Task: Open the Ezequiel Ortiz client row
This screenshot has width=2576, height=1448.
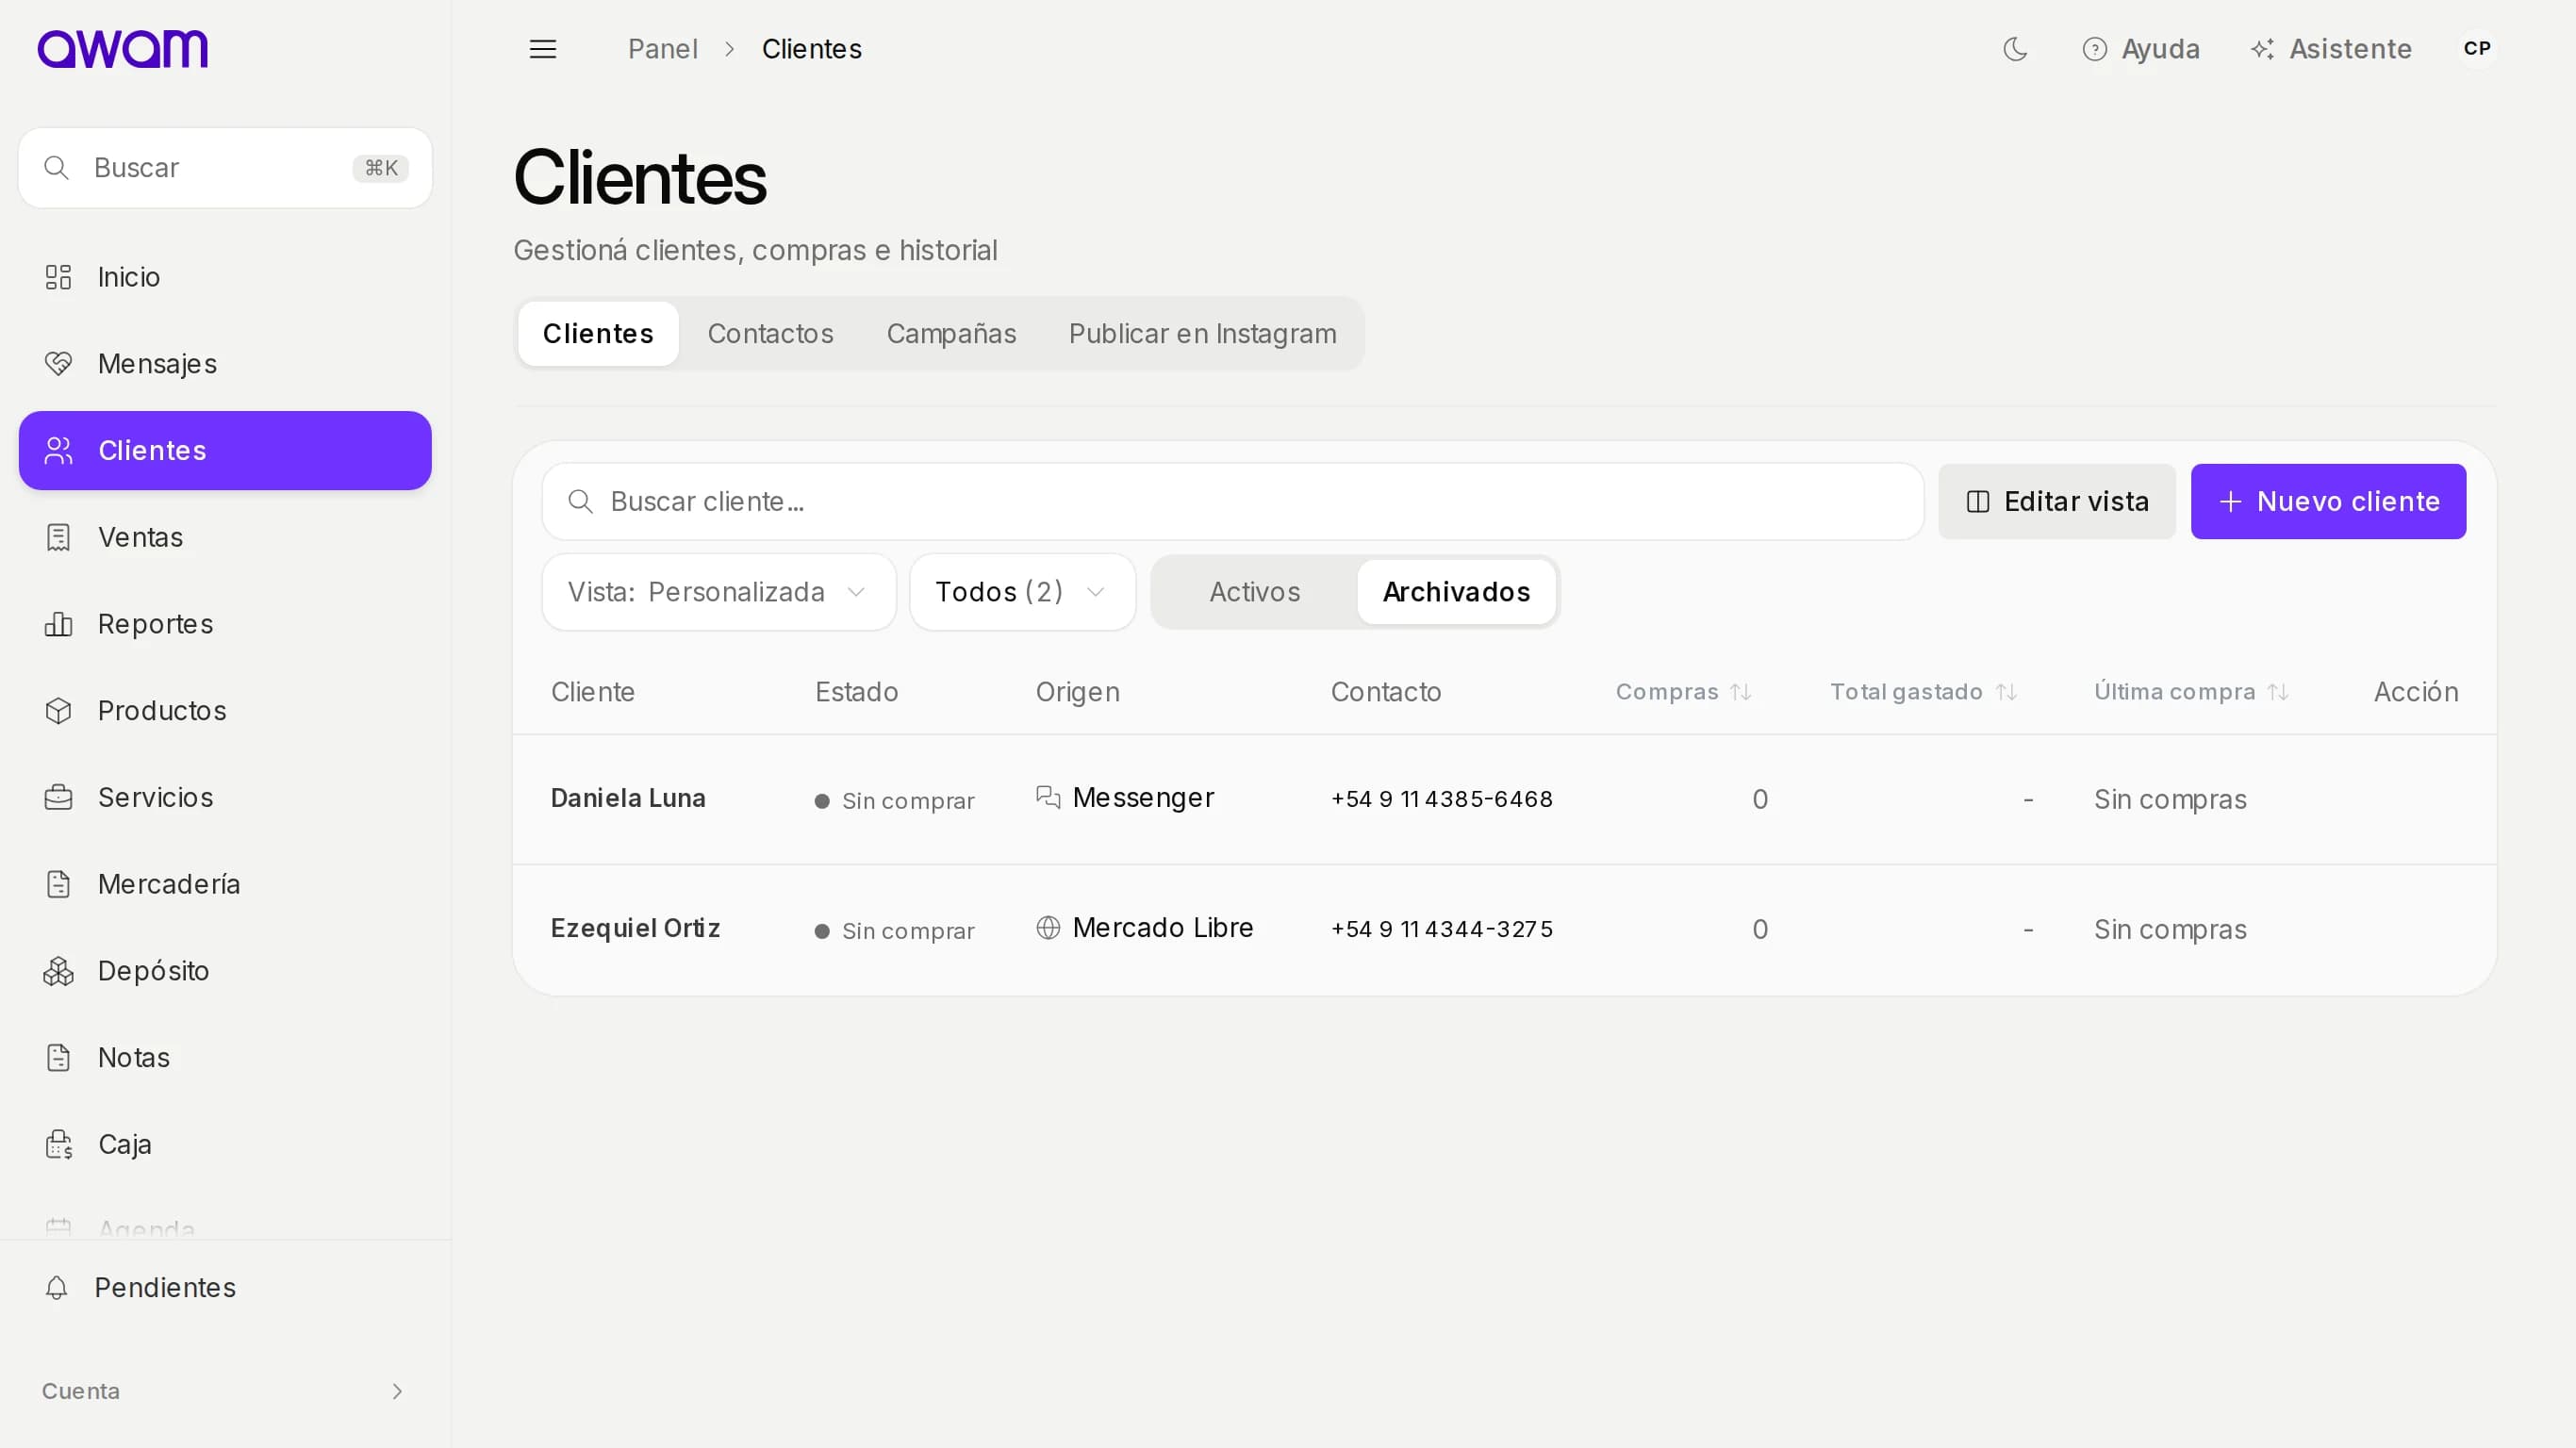Action: [x=1504, y=929]
